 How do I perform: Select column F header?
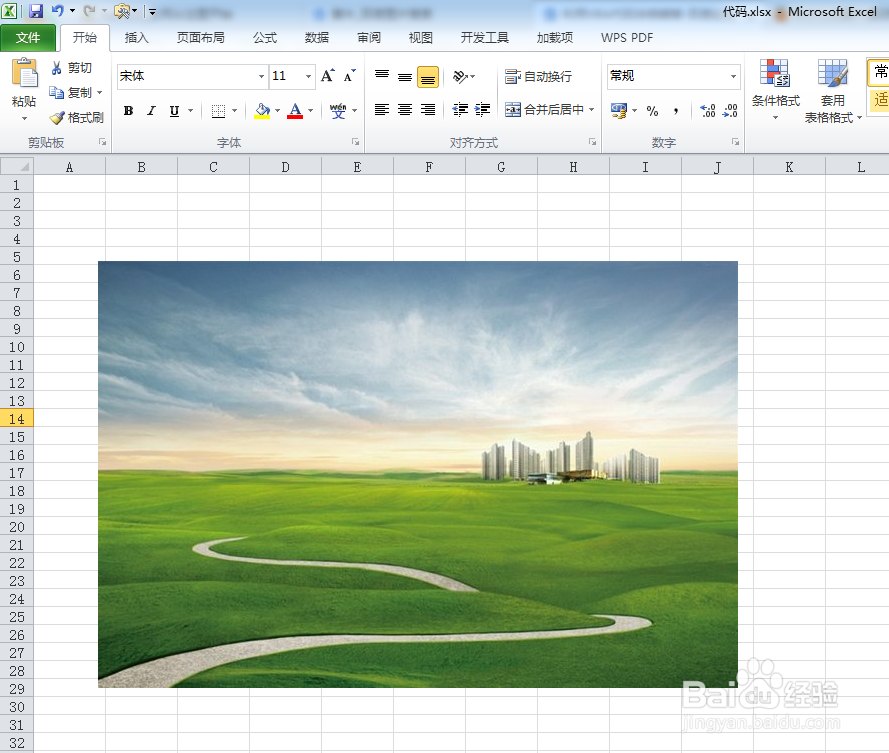429,167
